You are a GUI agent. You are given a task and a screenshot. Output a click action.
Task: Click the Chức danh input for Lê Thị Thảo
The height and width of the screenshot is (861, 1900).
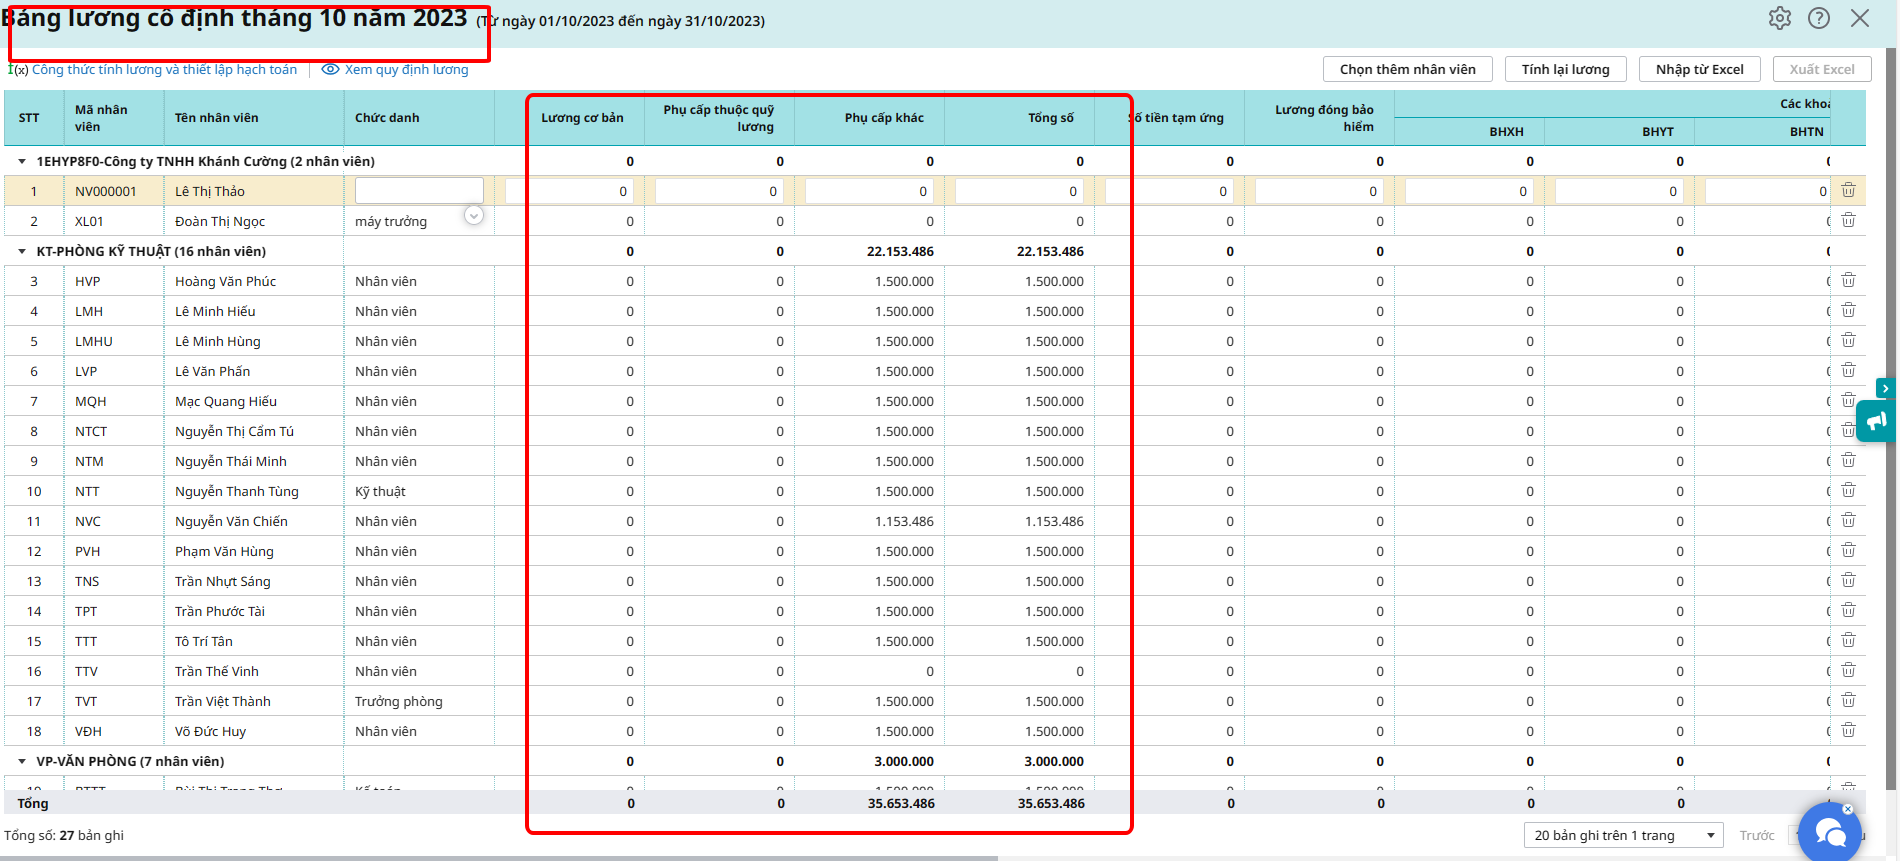click(419, 190)
